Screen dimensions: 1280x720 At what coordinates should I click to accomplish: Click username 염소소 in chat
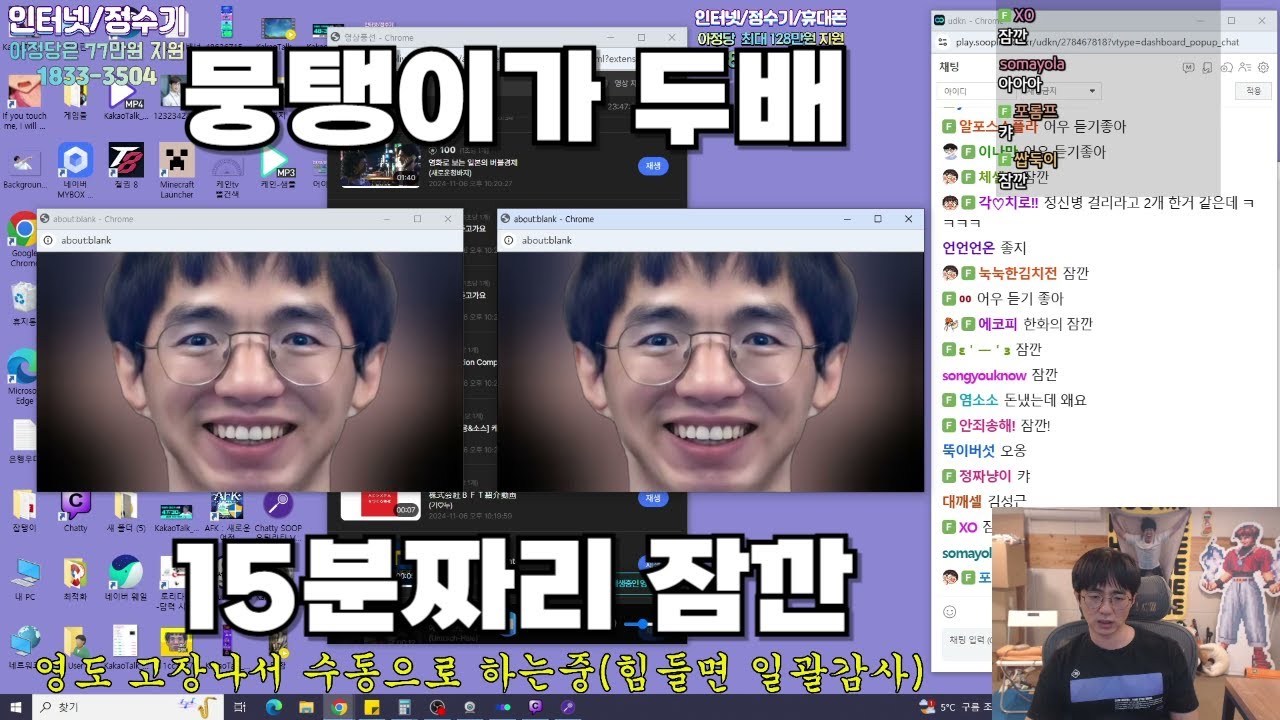tap(979, 400)
